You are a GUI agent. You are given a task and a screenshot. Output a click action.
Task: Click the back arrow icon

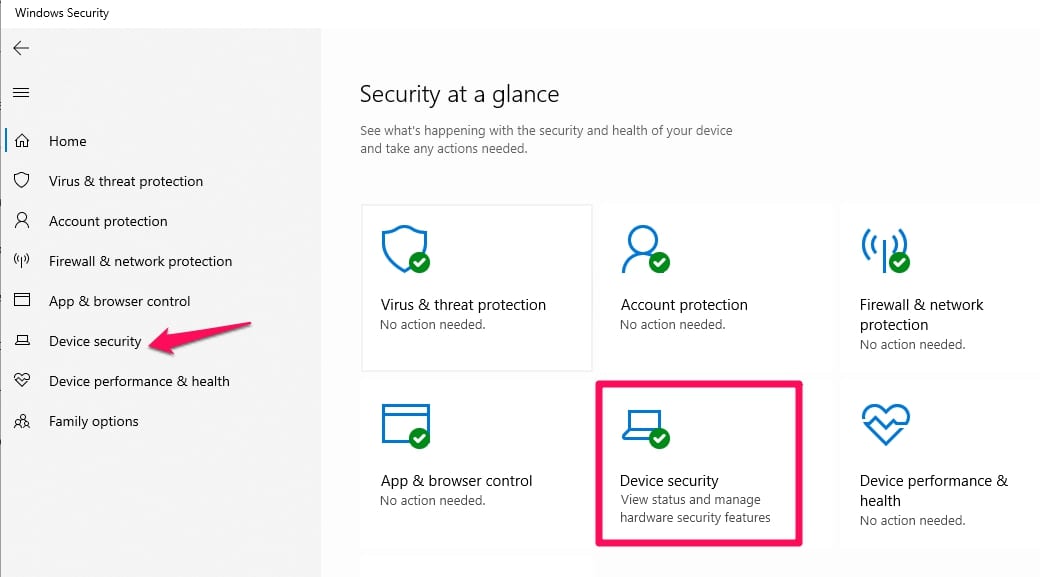(21, 48)
